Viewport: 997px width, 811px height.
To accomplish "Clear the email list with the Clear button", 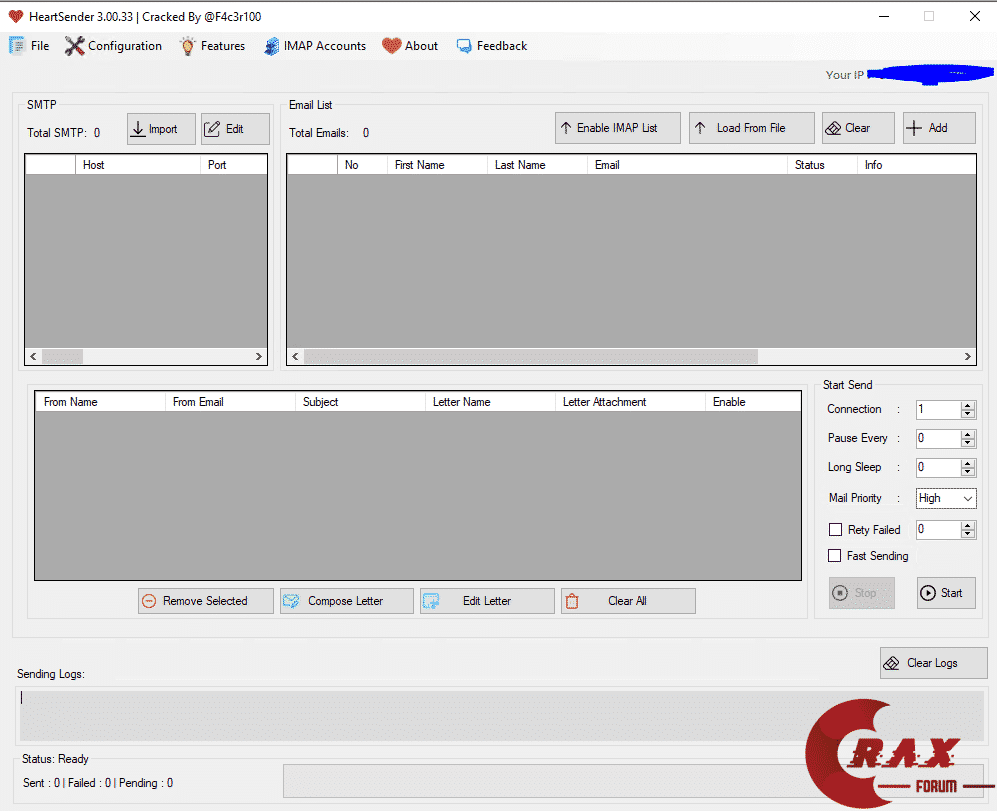I will [x=858, y=128].
